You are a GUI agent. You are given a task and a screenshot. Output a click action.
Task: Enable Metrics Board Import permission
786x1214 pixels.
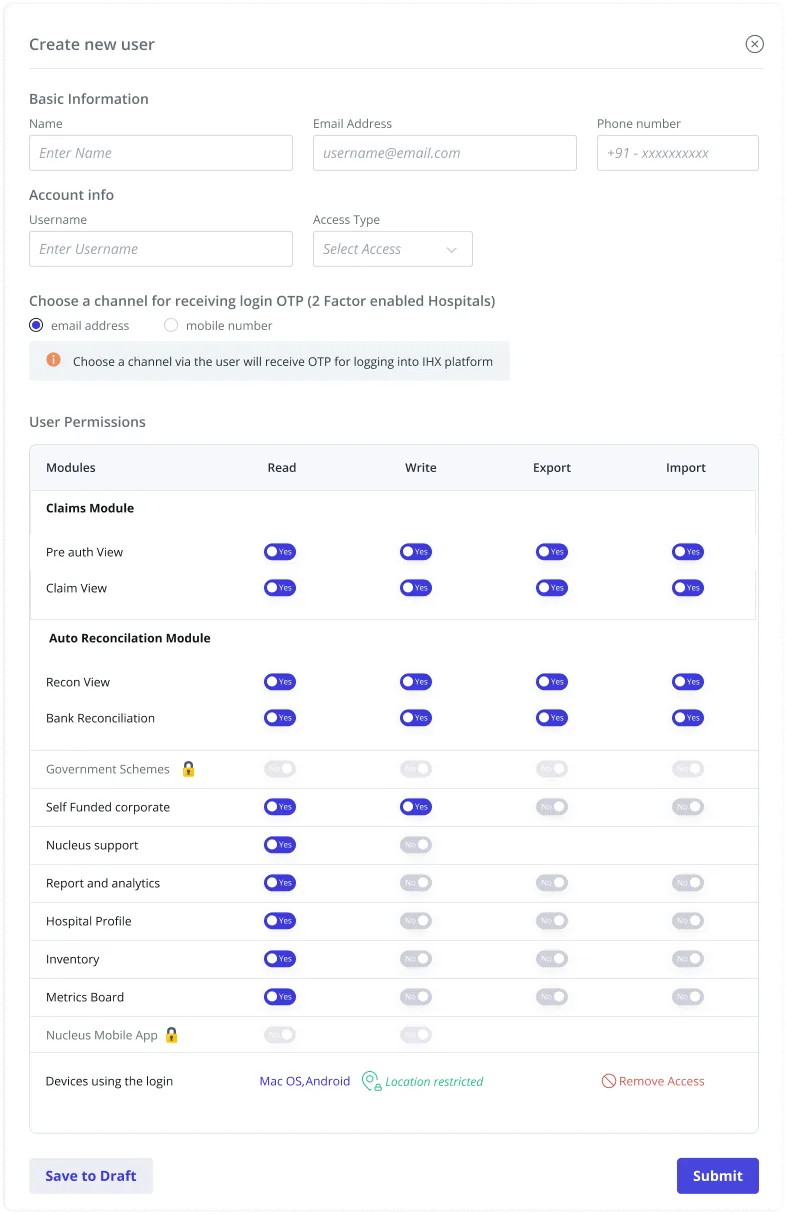pos(688,997)
